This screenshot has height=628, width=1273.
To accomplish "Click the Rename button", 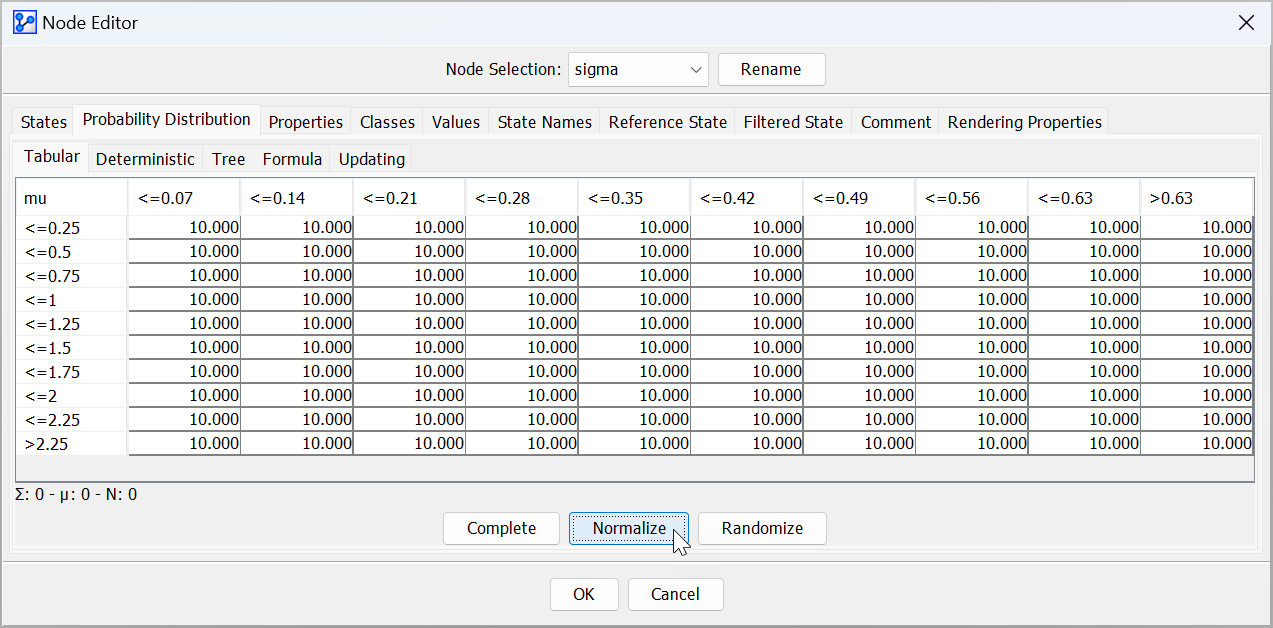I will pos(771,70).
